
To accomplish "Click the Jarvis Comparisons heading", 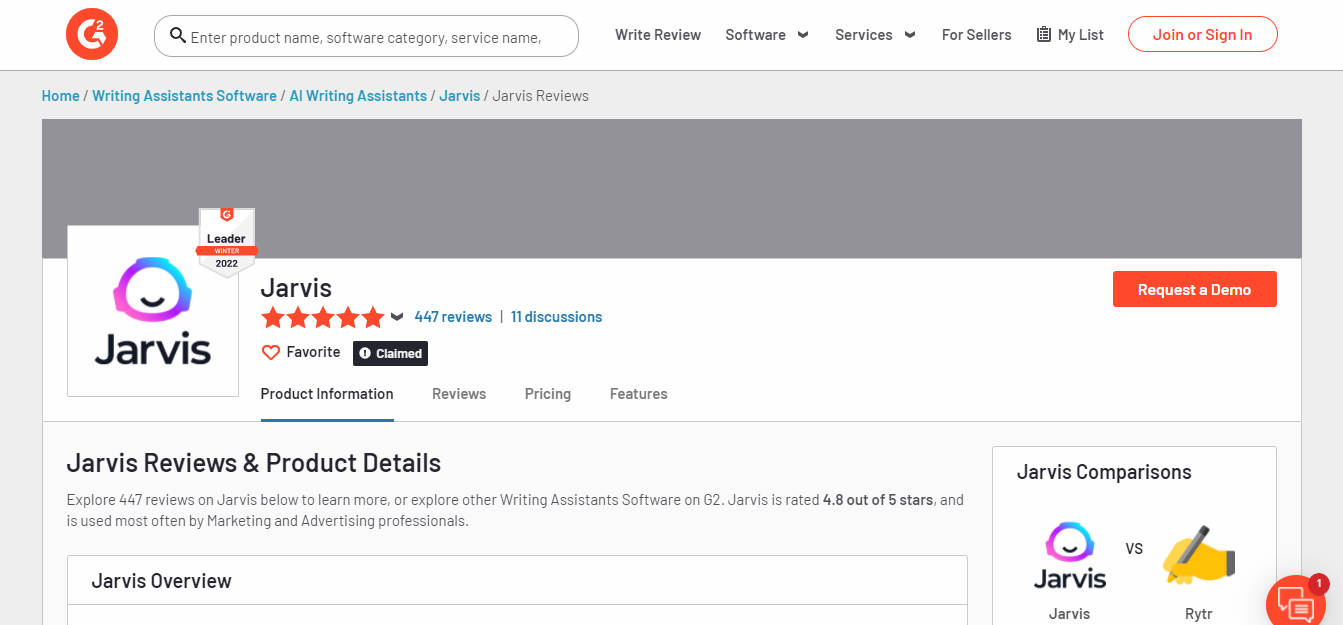I will coord(1104,472).
